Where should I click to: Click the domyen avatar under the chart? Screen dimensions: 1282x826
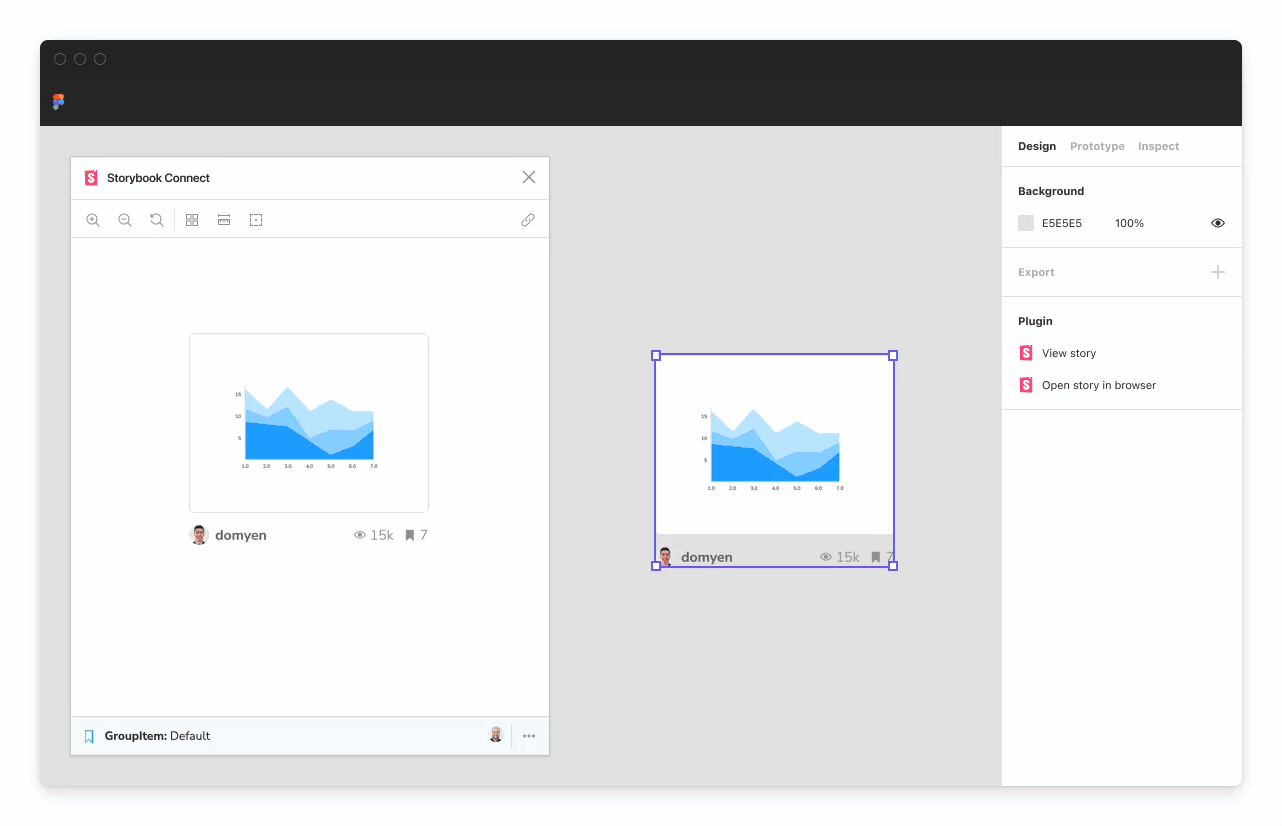coord(199,534)
